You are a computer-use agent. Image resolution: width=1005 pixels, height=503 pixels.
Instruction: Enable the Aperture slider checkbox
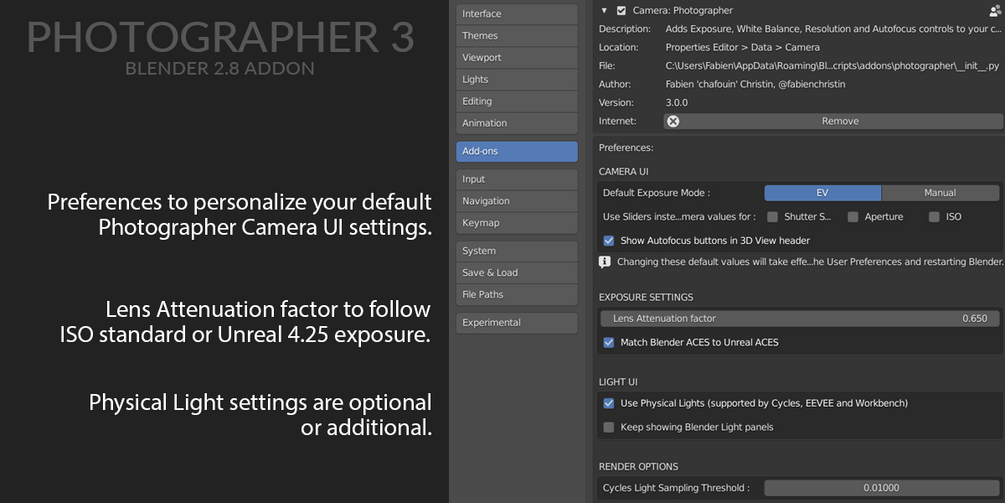pos(853,217)
